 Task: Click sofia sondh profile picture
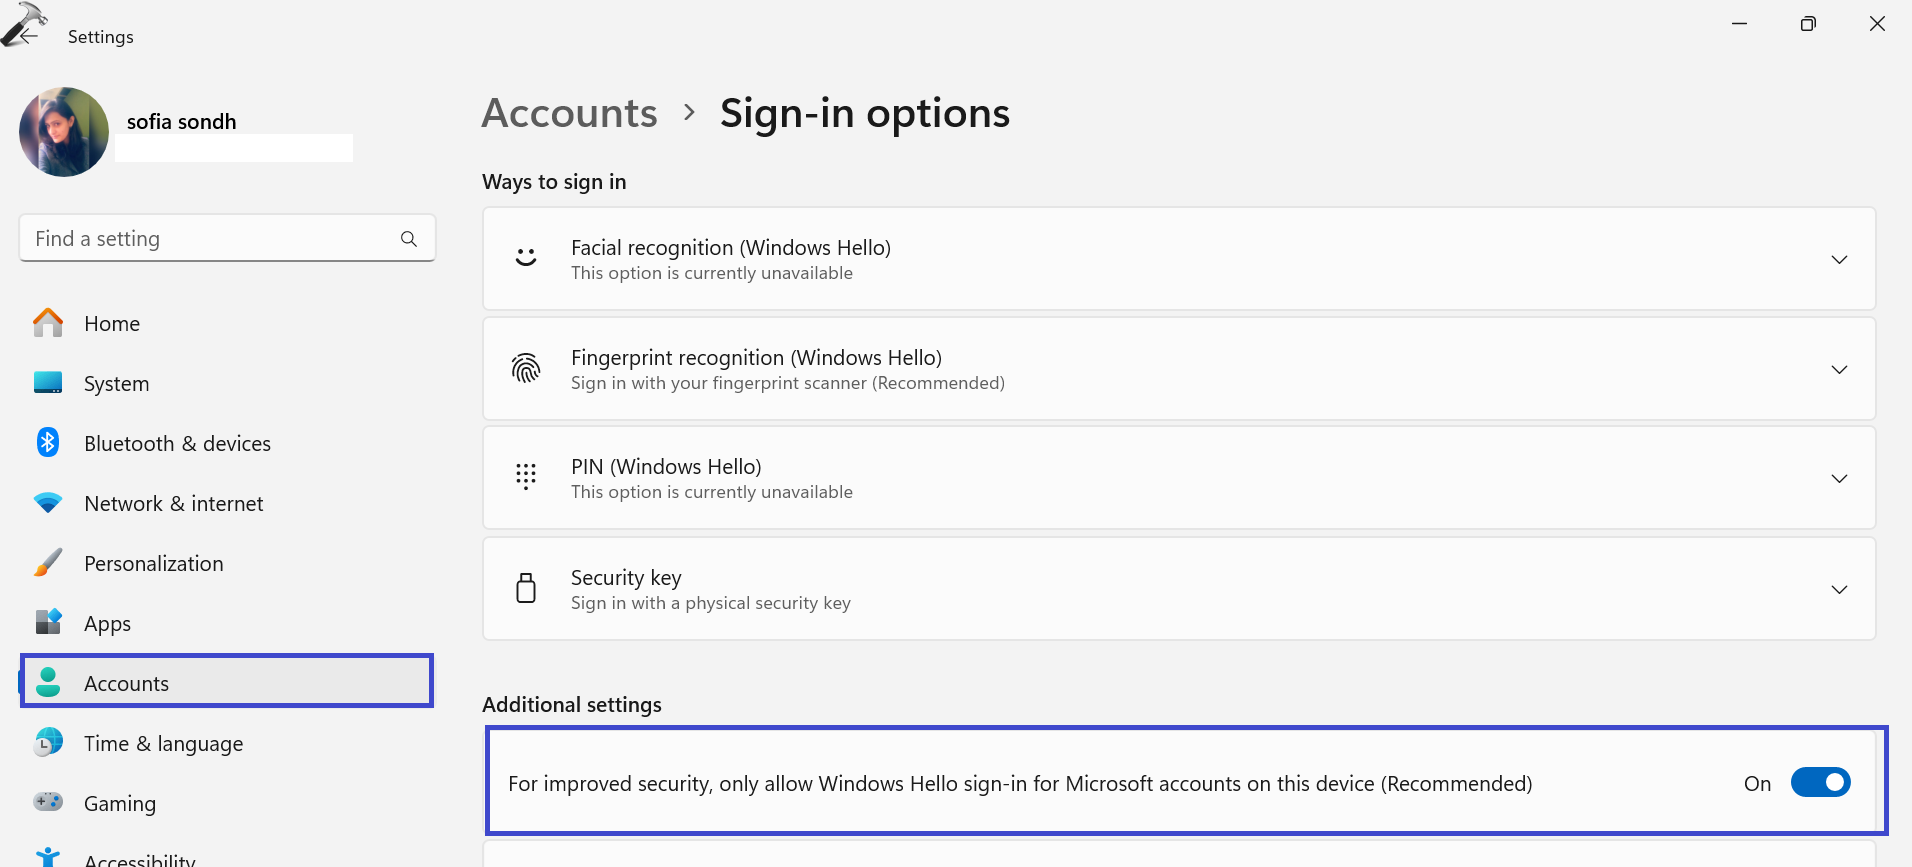[x=64, y=132]
